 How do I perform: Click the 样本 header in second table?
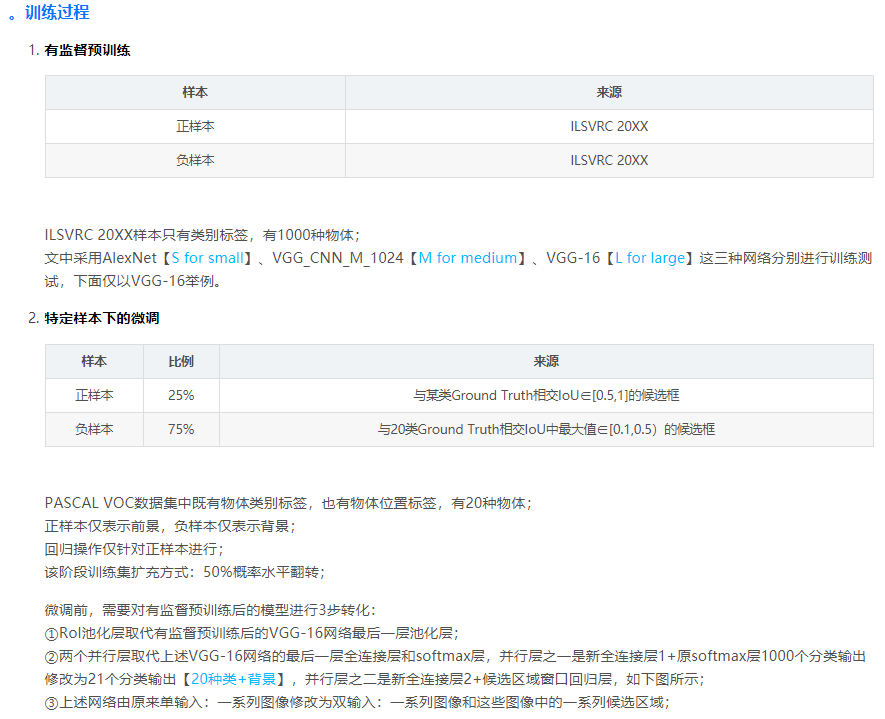(94, 361)
